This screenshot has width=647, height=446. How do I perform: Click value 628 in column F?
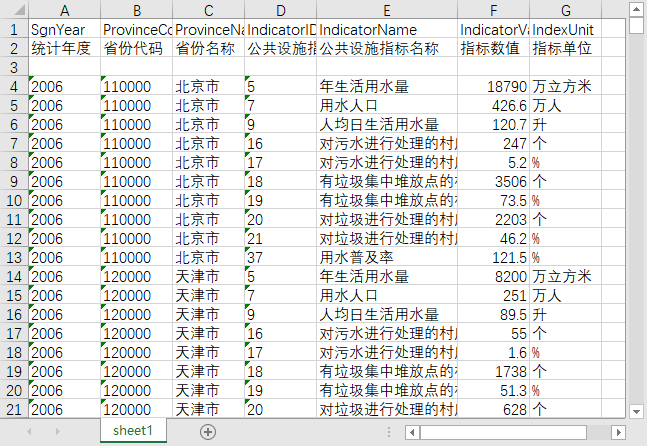point(494,409)
